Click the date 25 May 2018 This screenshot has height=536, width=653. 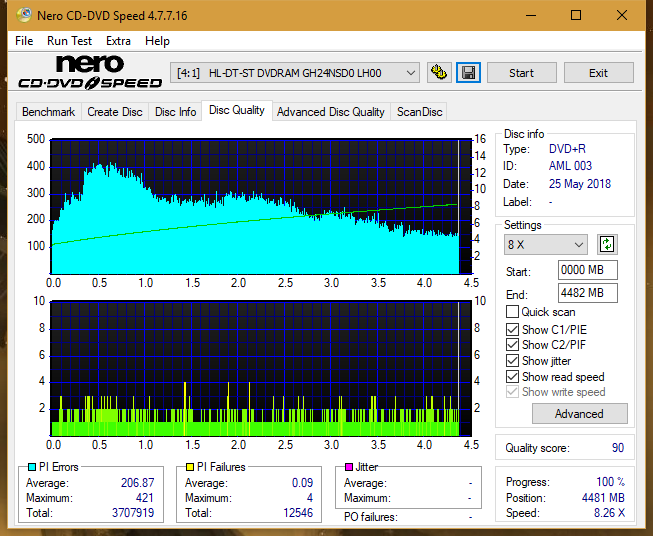click(580, 184)
